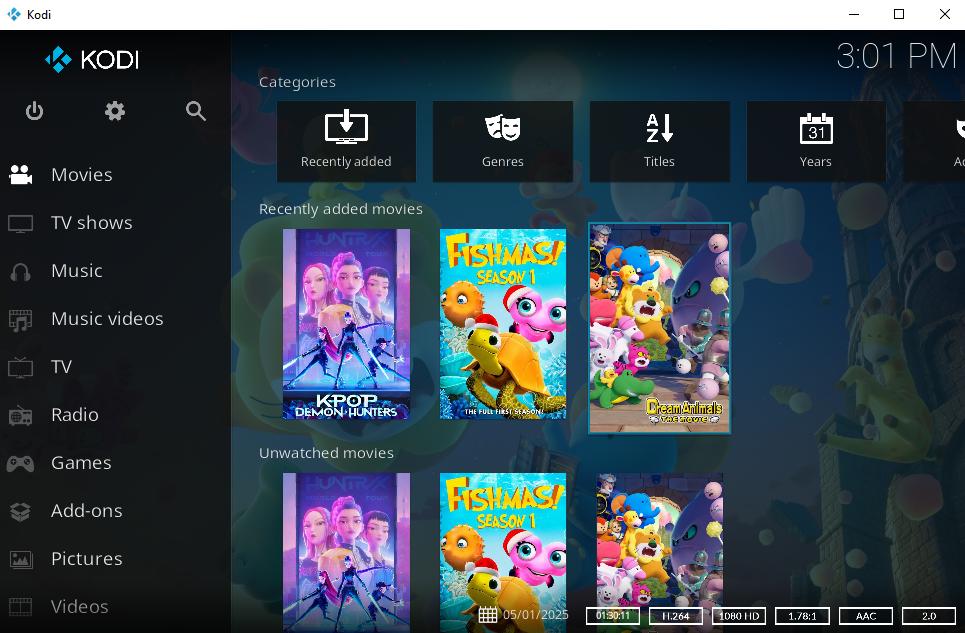The height and width of the screenshot is (633, 965).
Task: Click the Videos filmstrip icon
Action: (x=20, y=607)
